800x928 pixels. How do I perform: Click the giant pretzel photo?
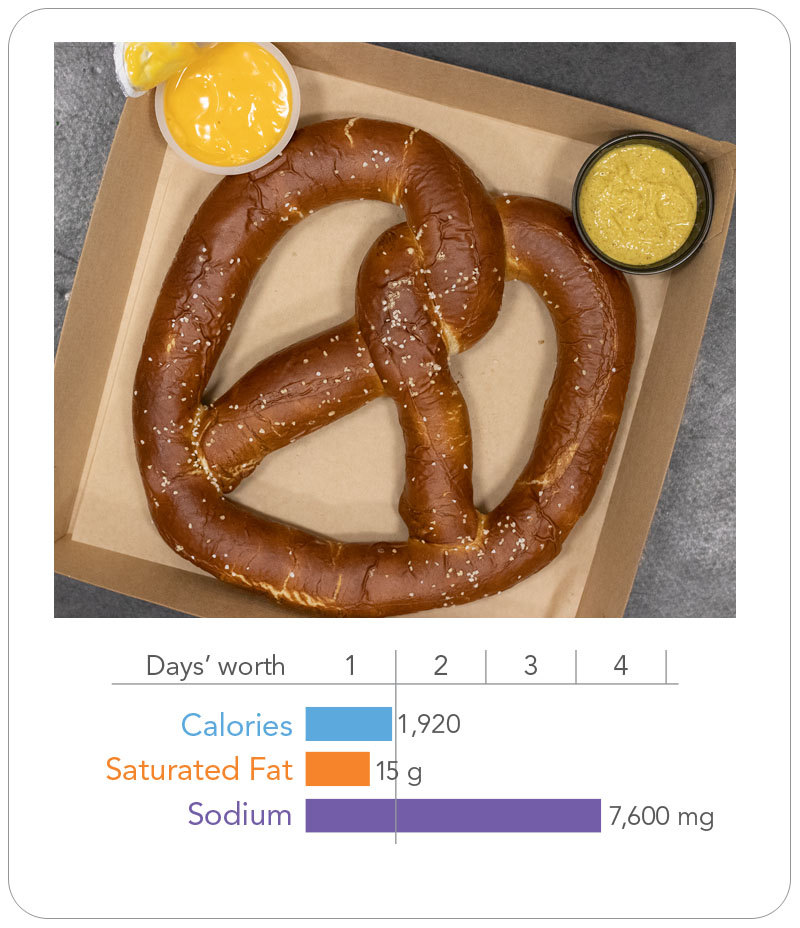pos(395,330)
